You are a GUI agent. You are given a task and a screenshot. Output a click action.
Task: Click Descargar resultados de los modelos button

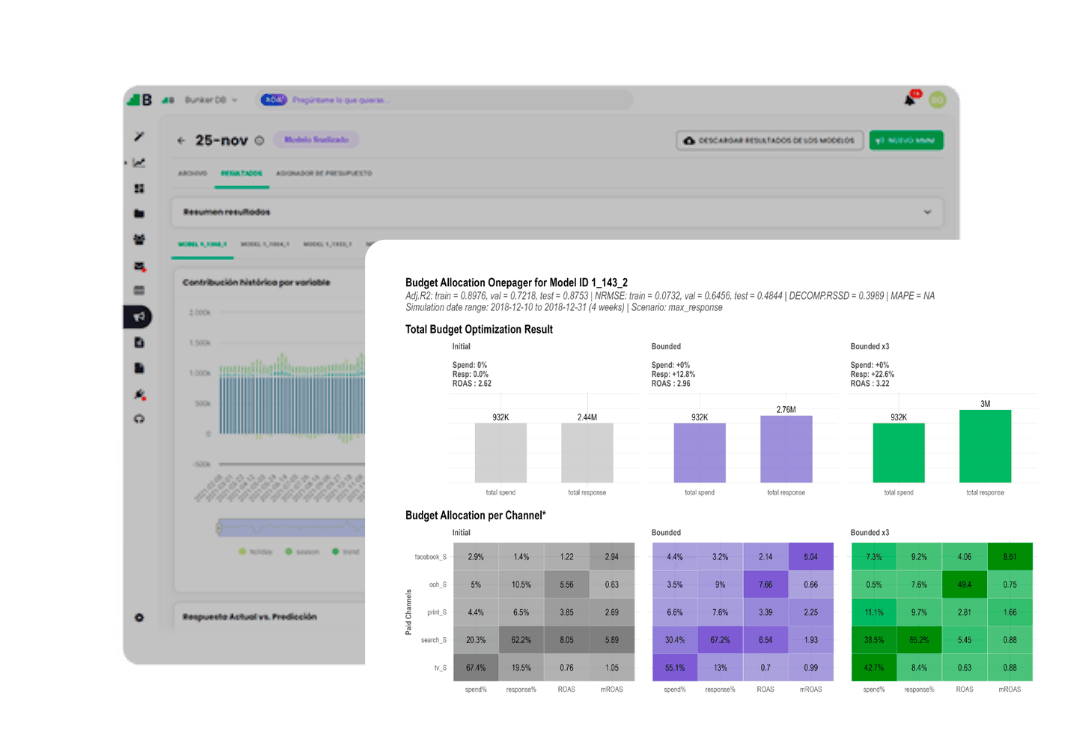tap(769, 140)
